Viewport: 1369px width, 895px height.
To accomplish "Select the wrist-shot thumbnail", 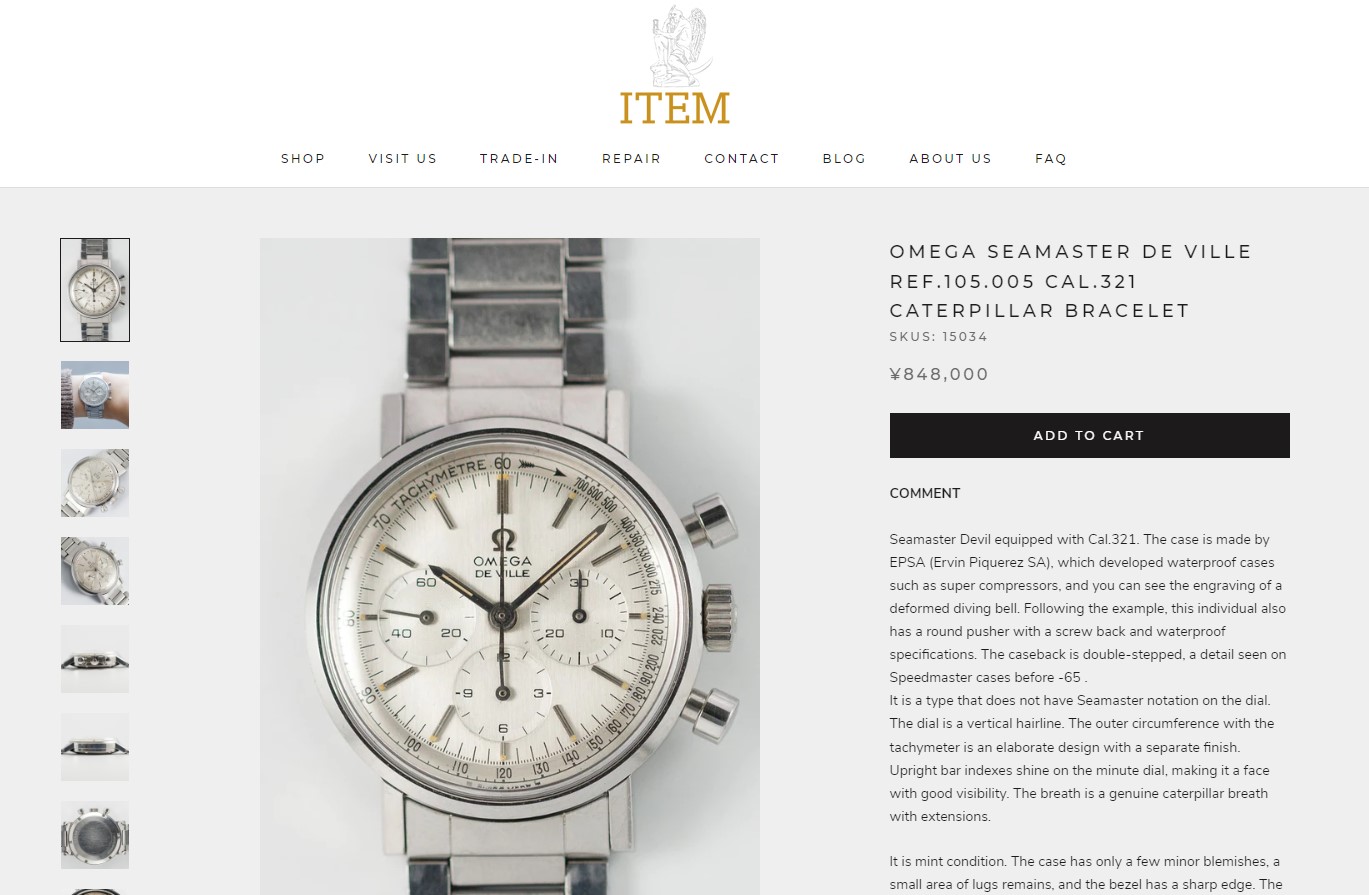I will click(95, 395).
